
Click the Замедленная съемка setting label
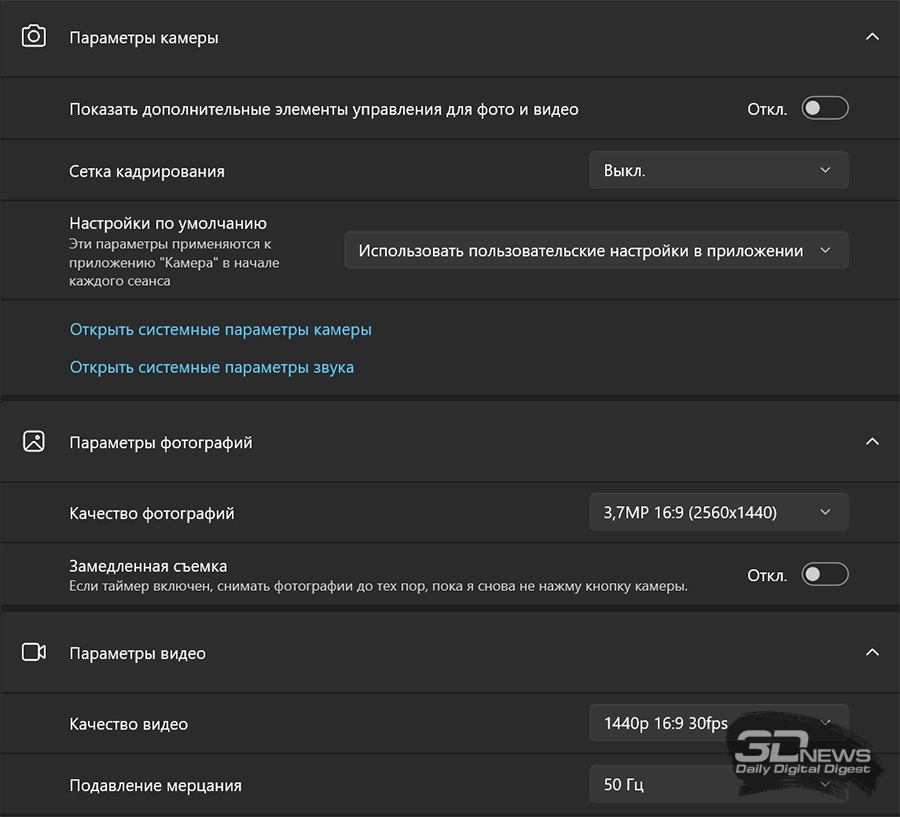(148, 566)
